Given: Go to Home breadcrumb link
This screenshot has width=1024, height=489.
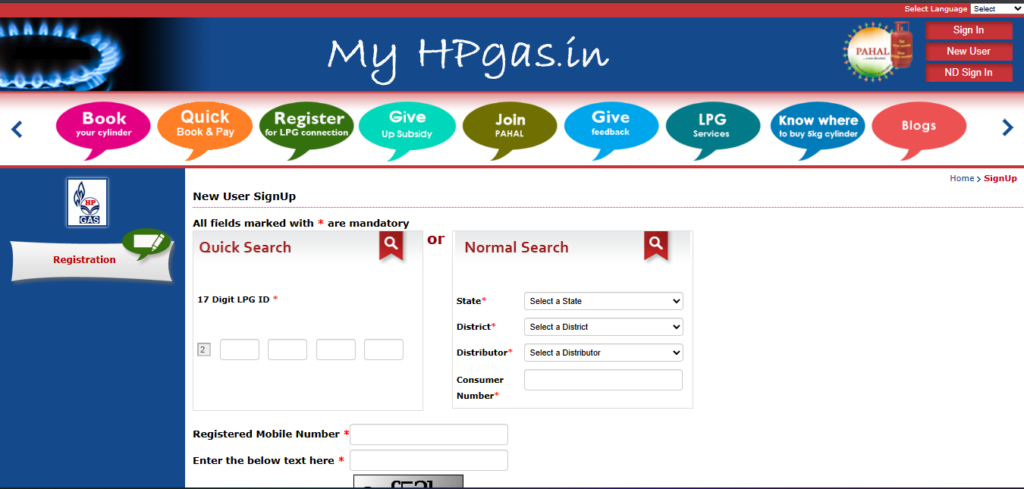Looking at the screenshot, I should tap(961, 178).
